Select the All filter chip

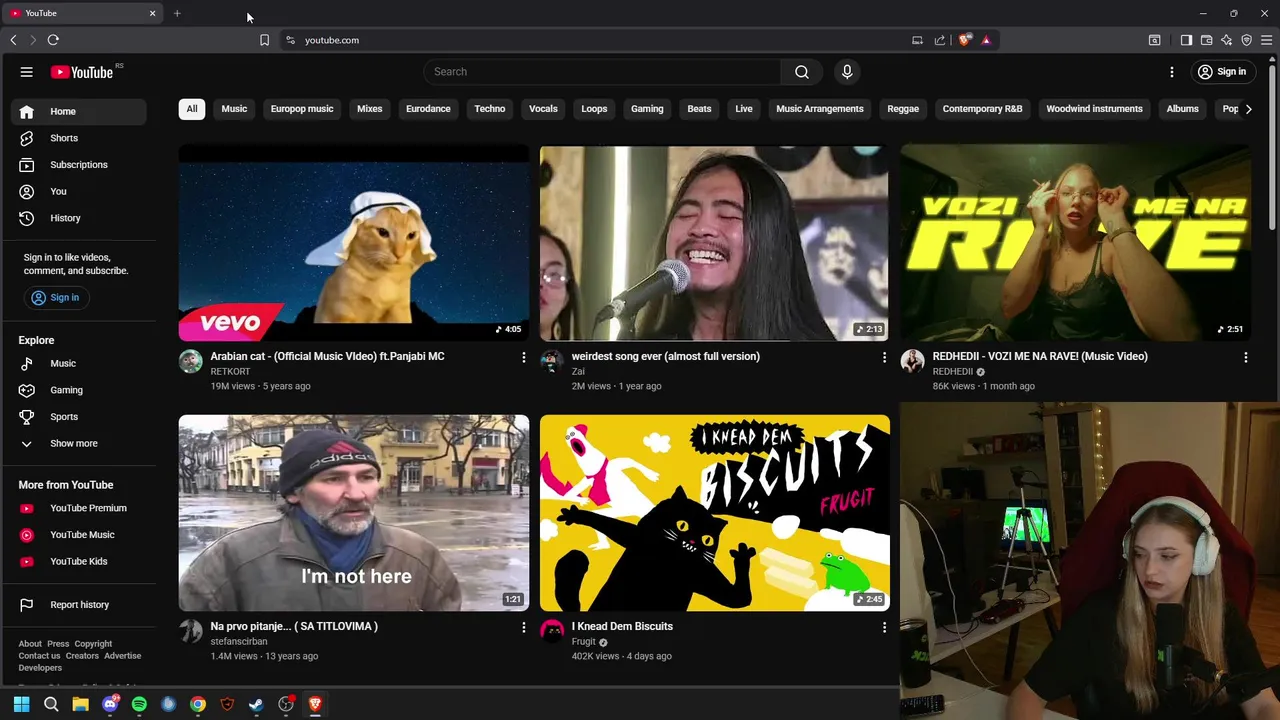coord(192,109)
